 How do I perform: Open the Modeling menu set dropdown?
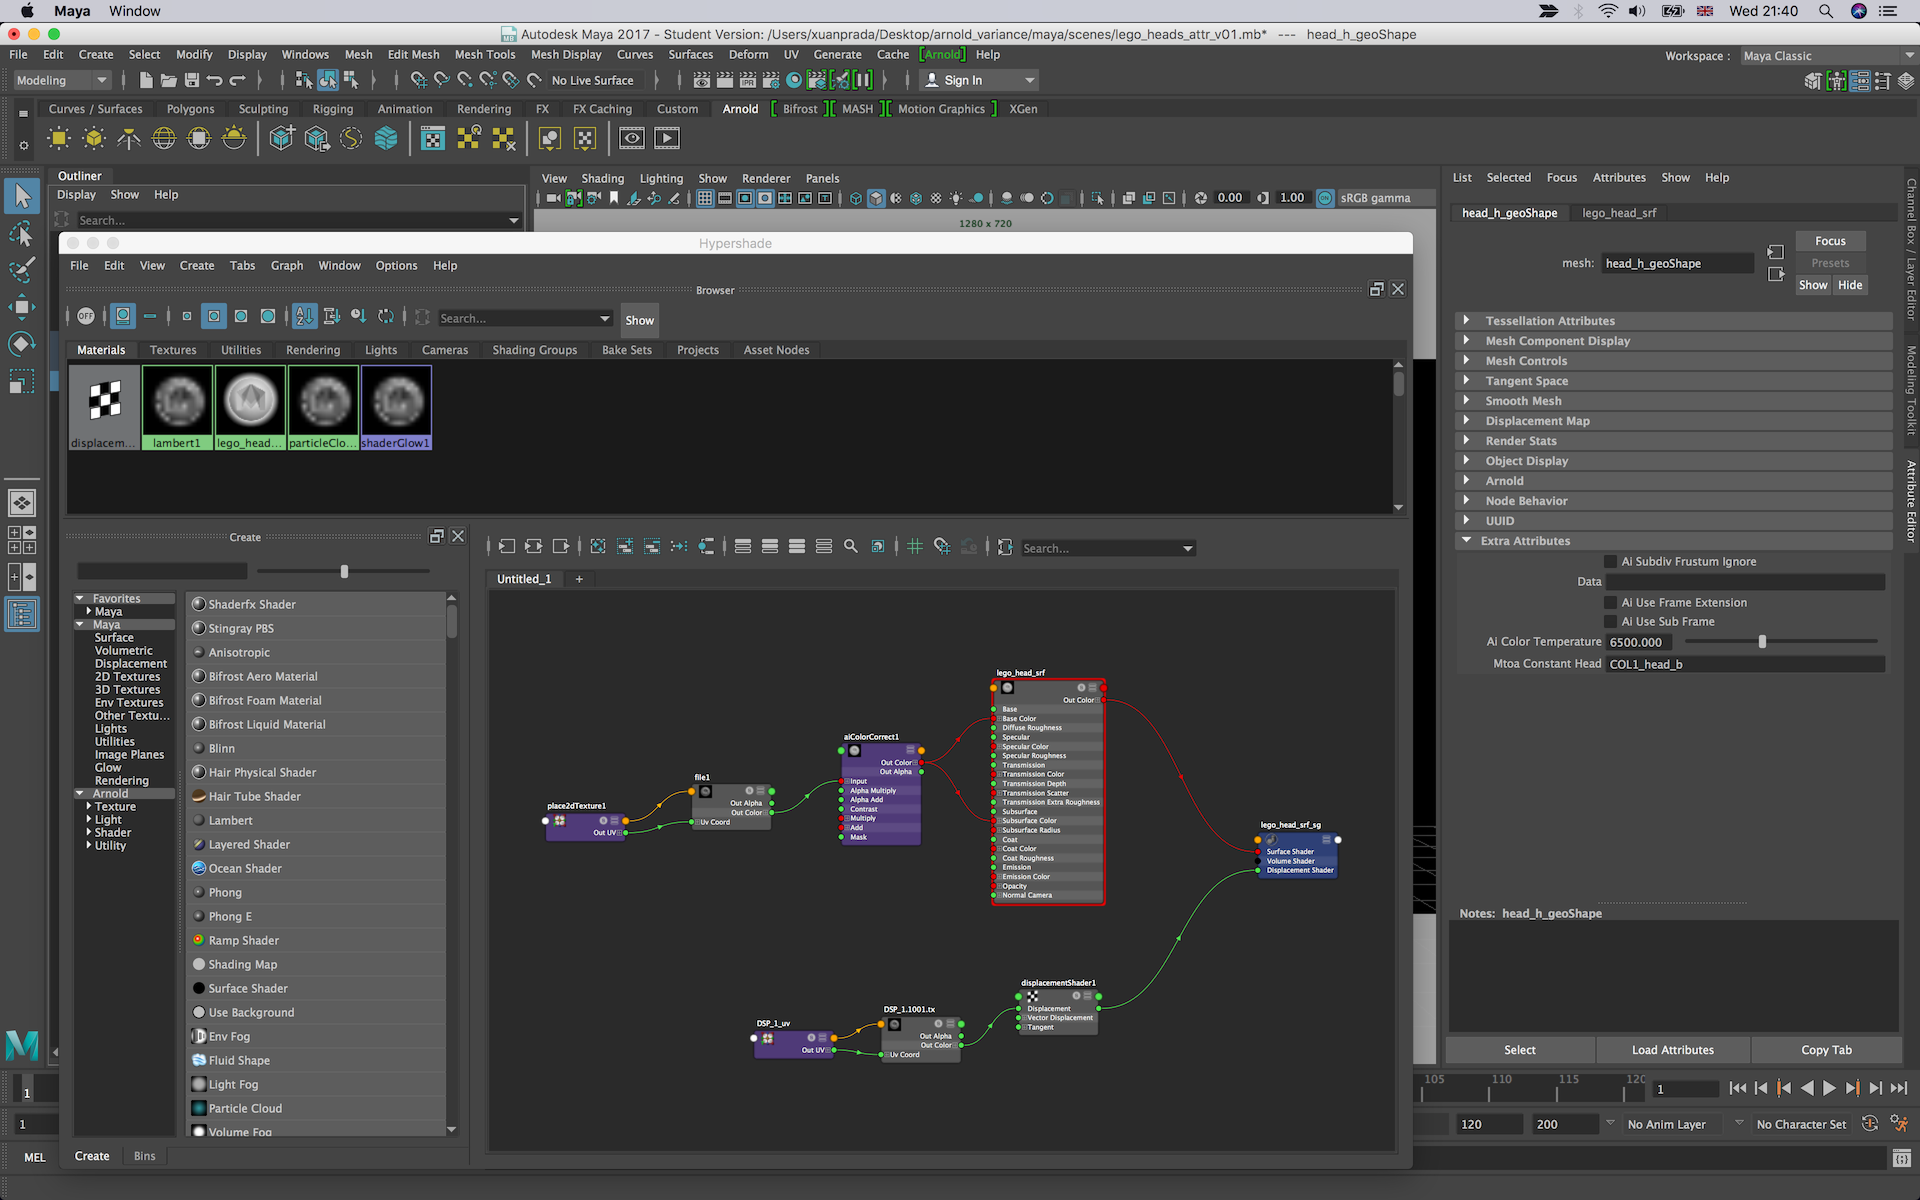(61, 80)
